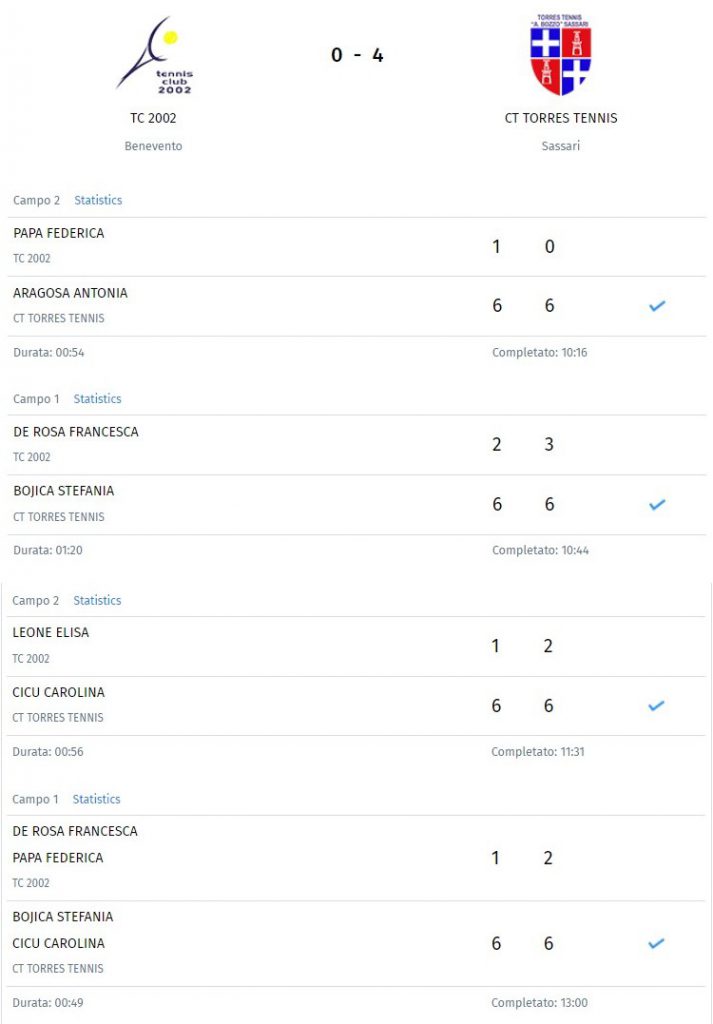Select player PAPA FEDERICA in first match

tap(59, 233)
